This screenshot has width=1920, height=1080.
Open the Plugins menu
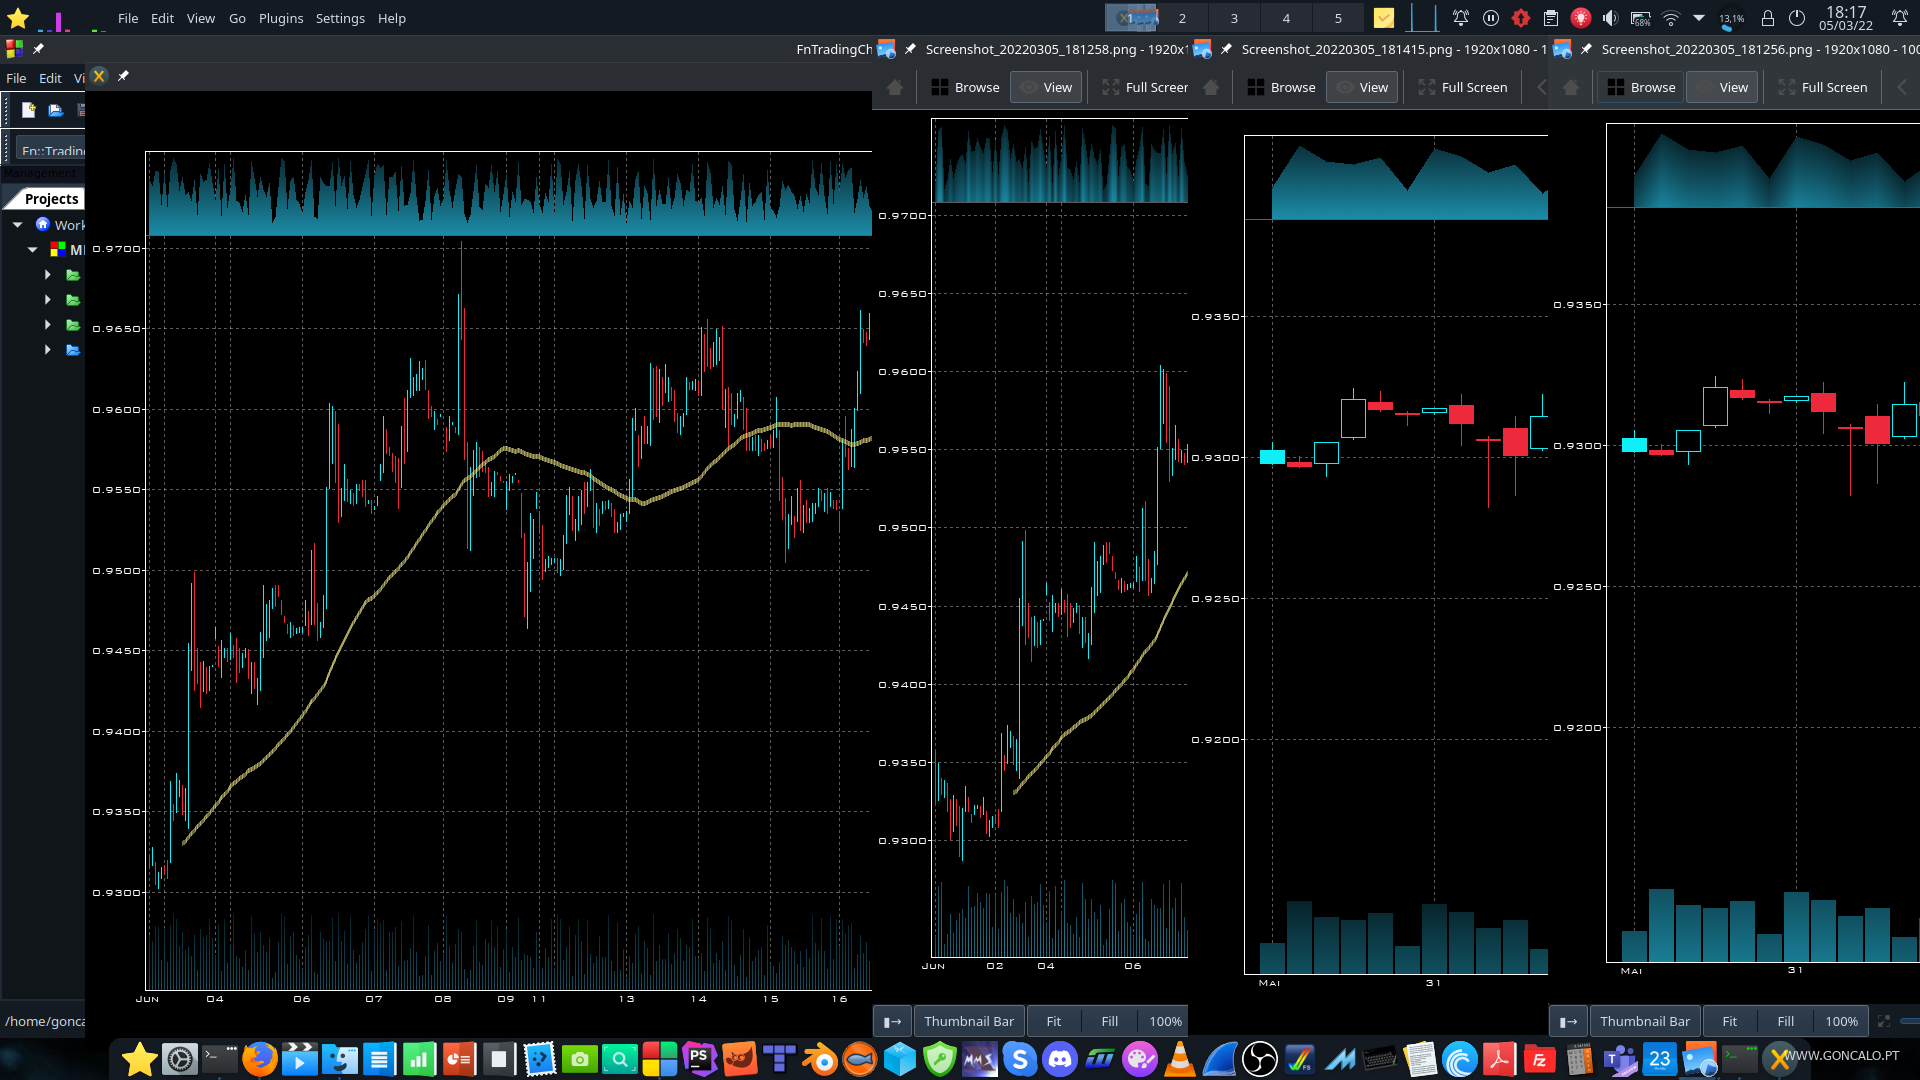(280, 18)
